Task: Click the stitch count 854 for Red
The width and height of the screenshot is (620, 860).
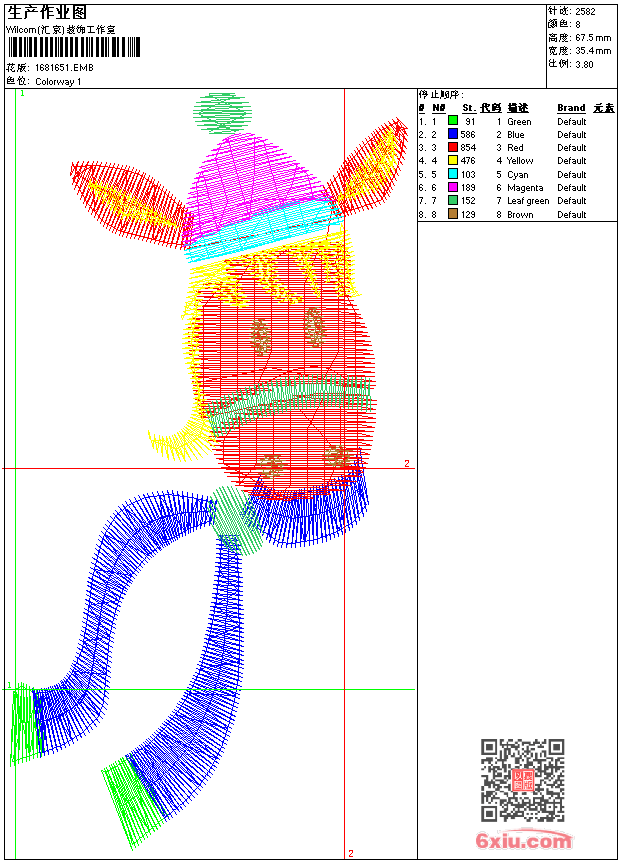Action: 468,148
